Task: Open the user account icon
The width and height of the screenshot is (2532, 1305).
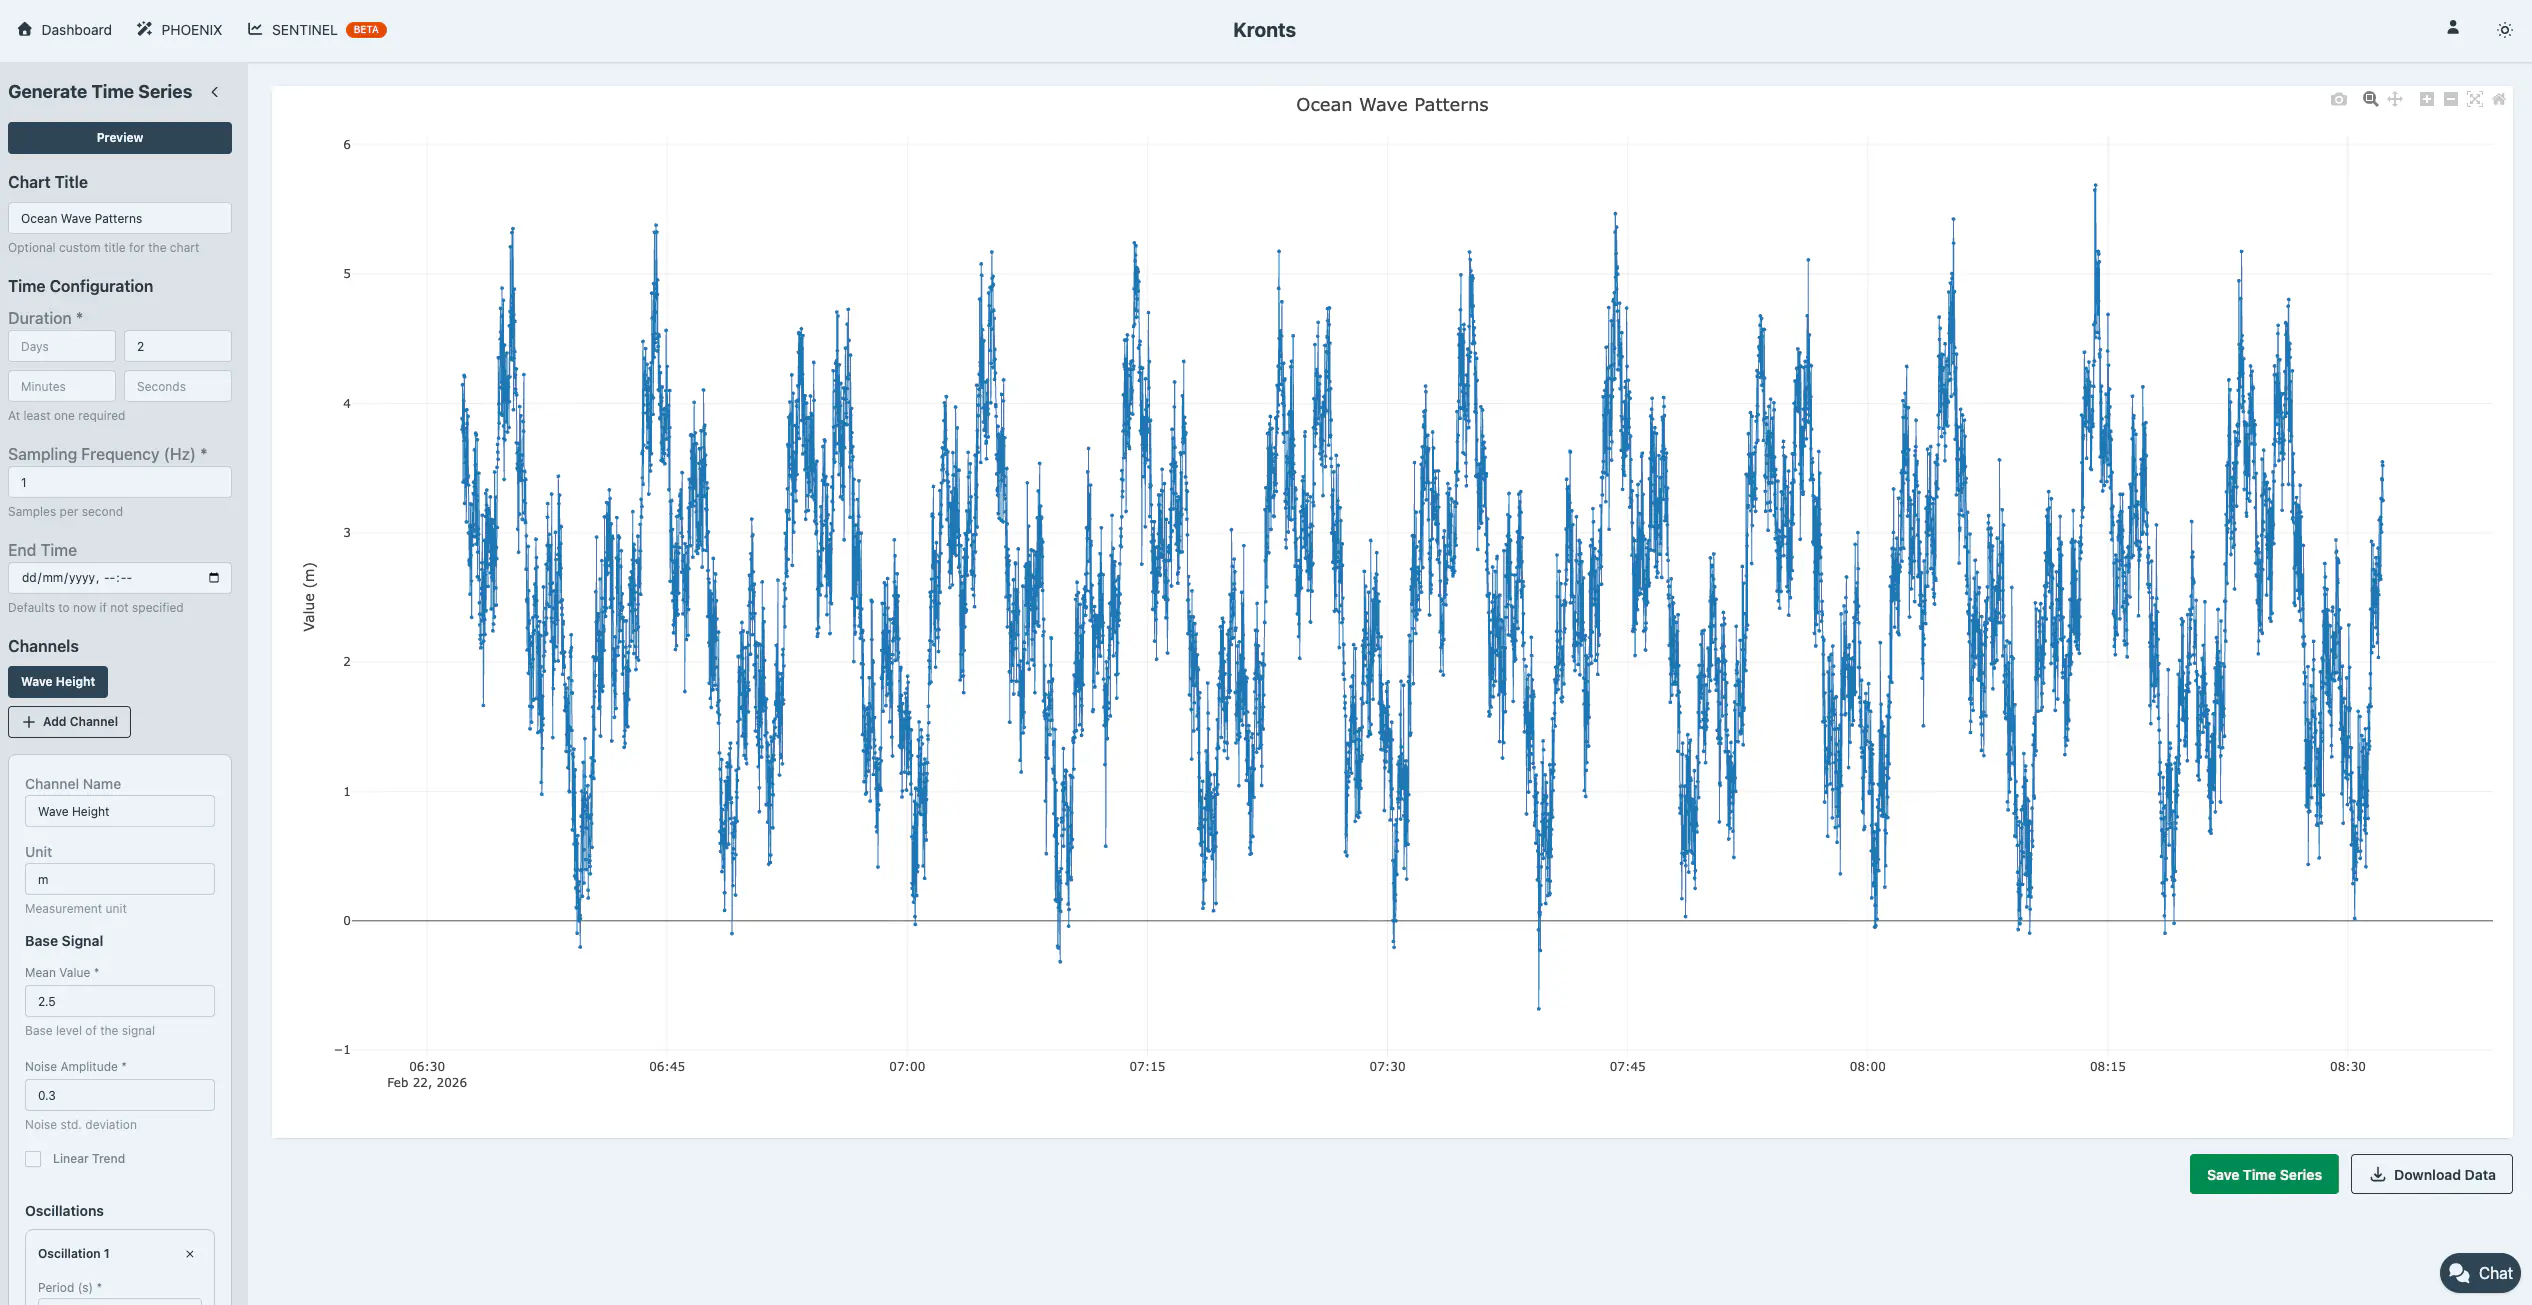Action: pos(2452,29)
